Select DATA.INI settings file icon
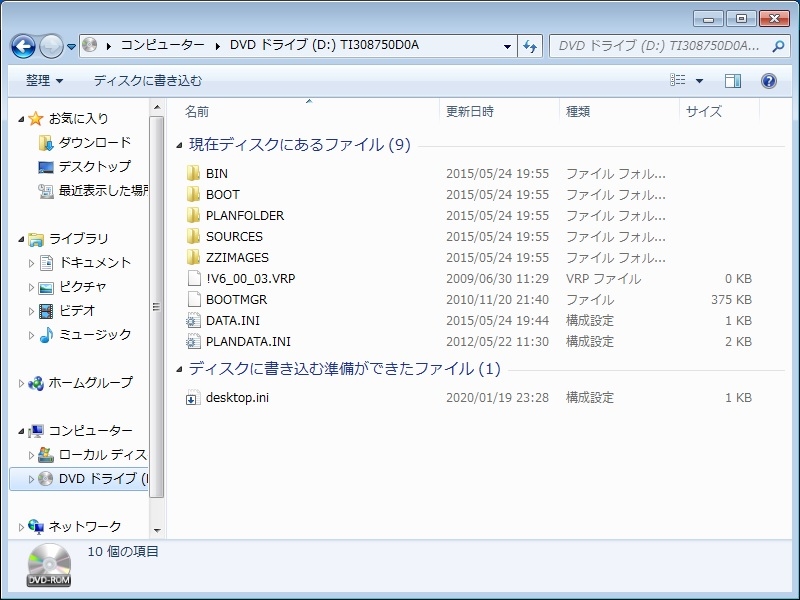 [x=193, y=320]
